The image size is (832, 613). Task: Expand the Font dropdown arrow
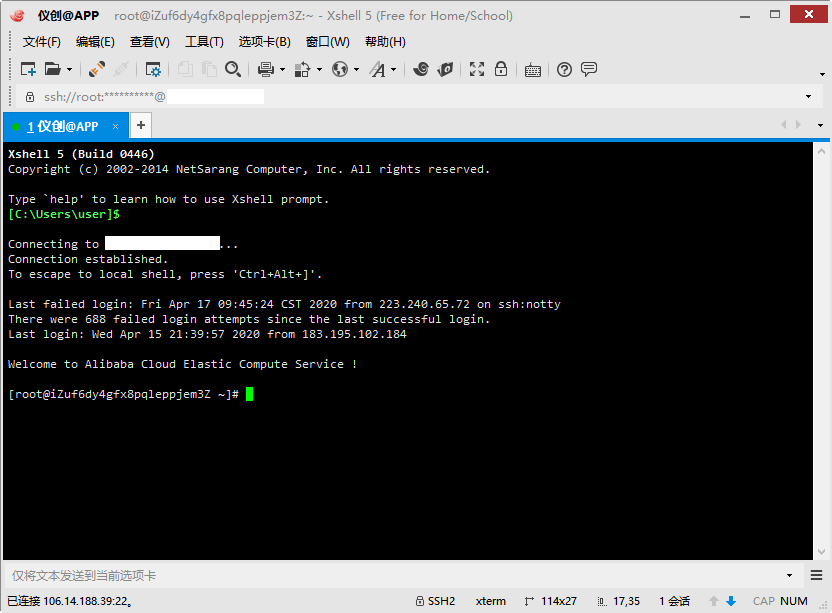click(x=394, y=70)
